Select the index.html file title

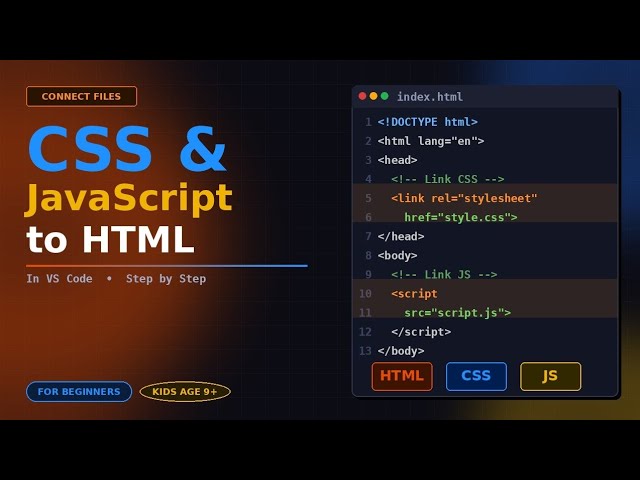coord(430,97)
